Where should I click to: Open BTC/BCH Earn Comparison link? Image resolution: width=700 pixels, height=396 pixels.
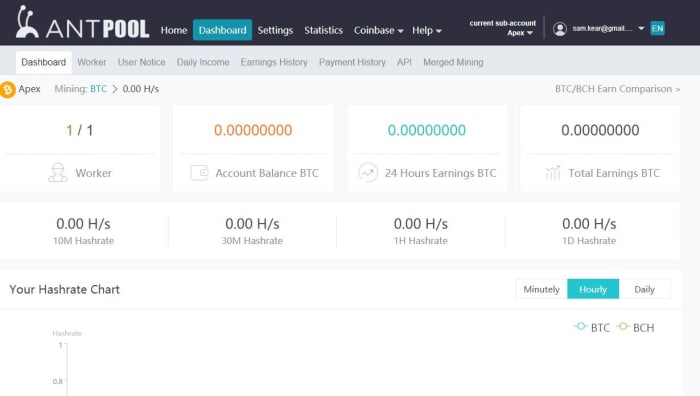(617, 89)
